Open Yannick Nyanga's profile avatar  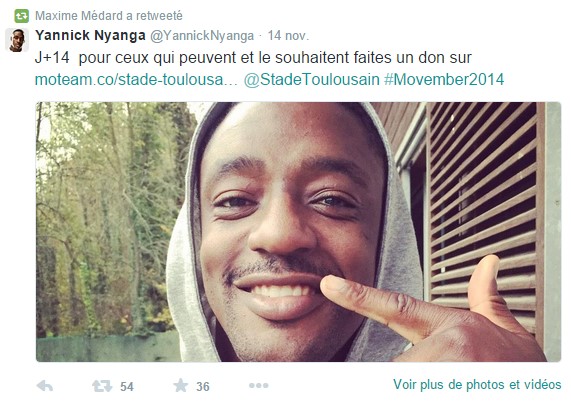coord(17,40)
